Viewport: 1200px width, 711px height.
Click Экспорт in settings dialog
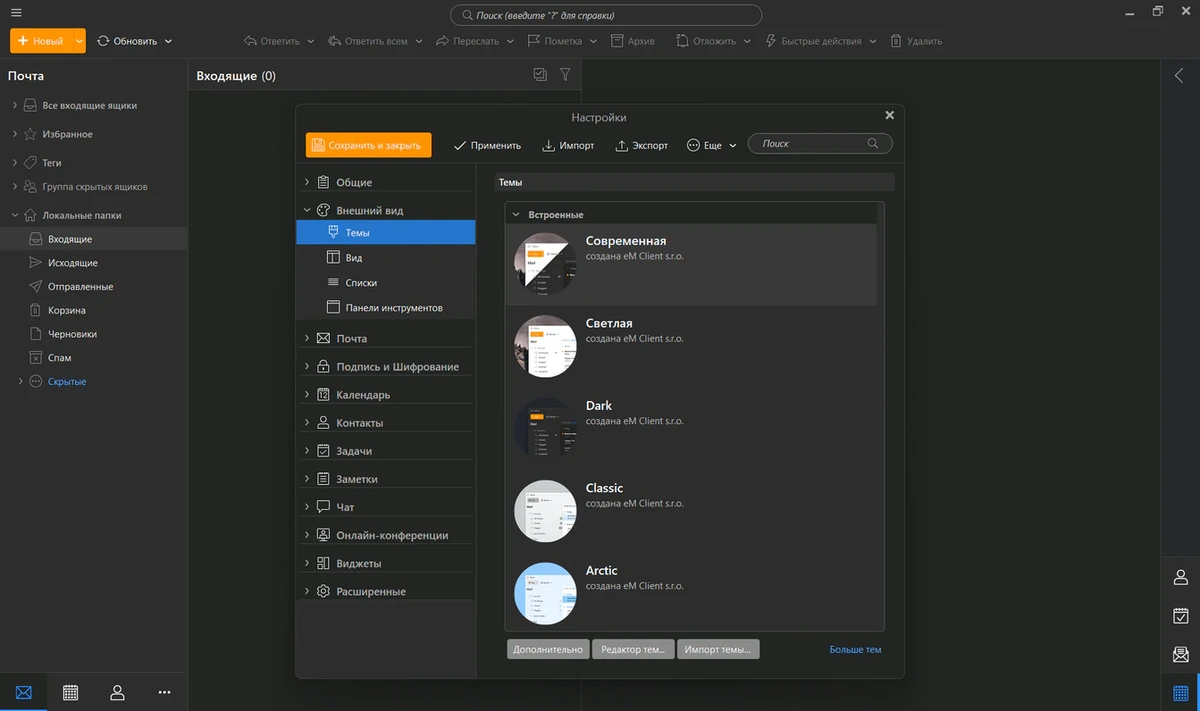[x=641, y=145]
